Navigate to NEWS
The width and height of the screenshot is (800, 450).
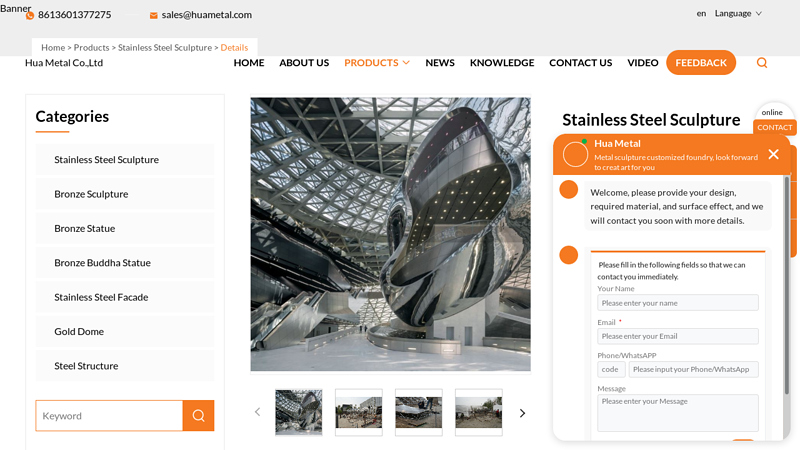(440, 63)
